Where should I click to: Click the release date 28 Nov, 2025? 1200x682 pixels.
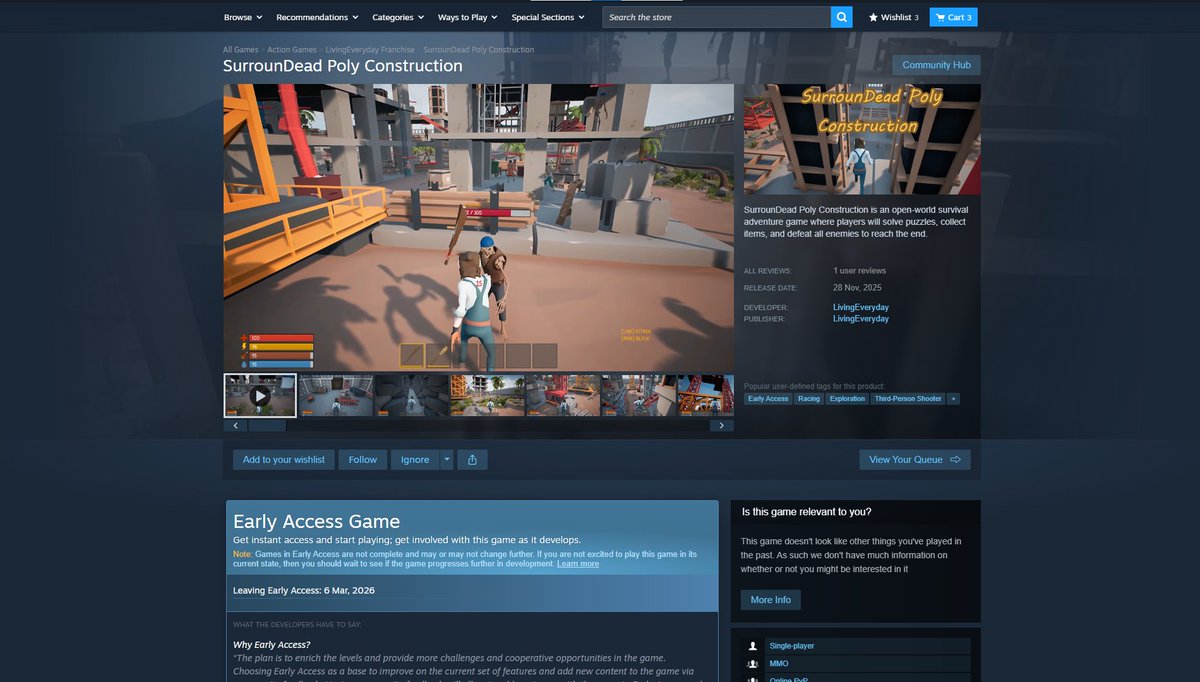click(857, 287)
